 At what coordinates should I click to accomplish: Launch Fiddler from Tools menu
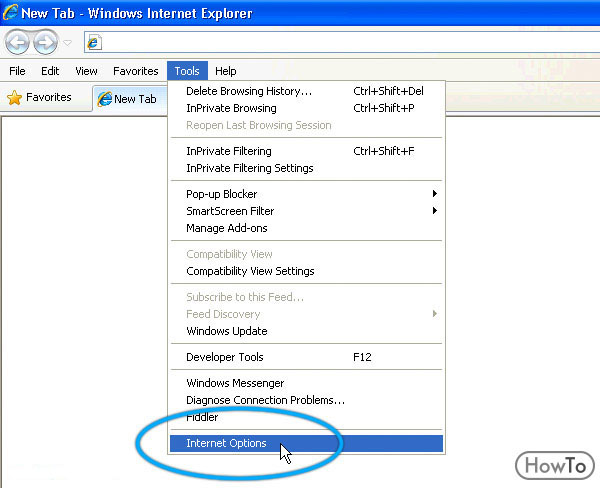coord(306,417)
